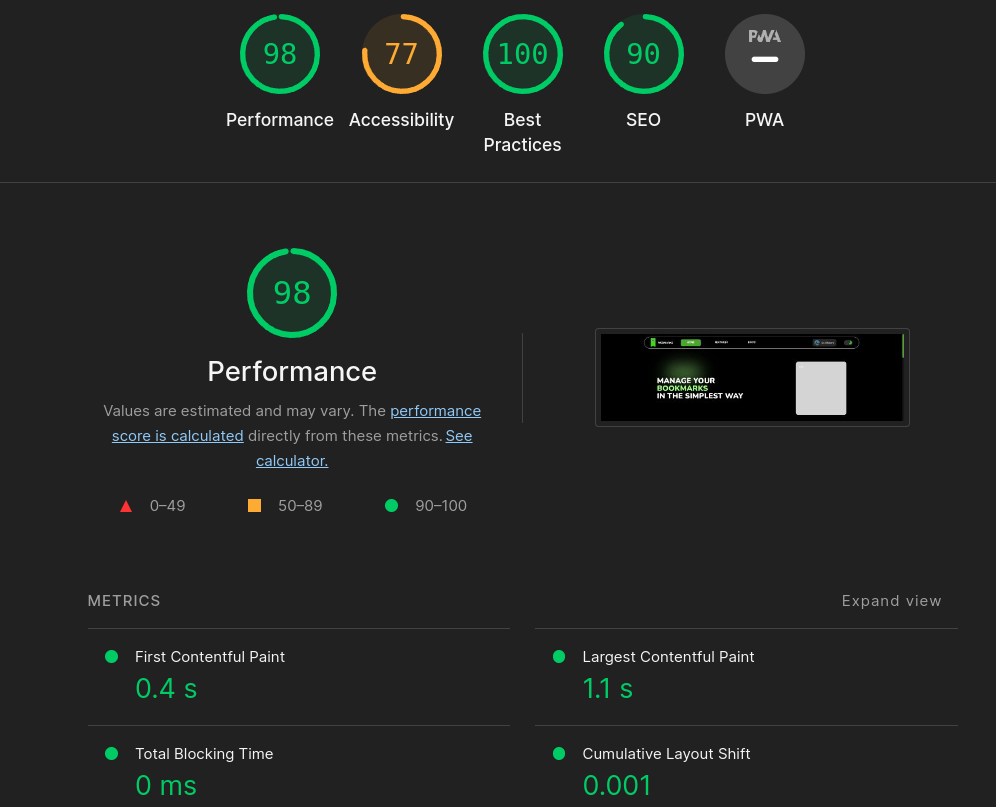Expand the First Contentful Paint metric row
996x807 pixels.
210,657
